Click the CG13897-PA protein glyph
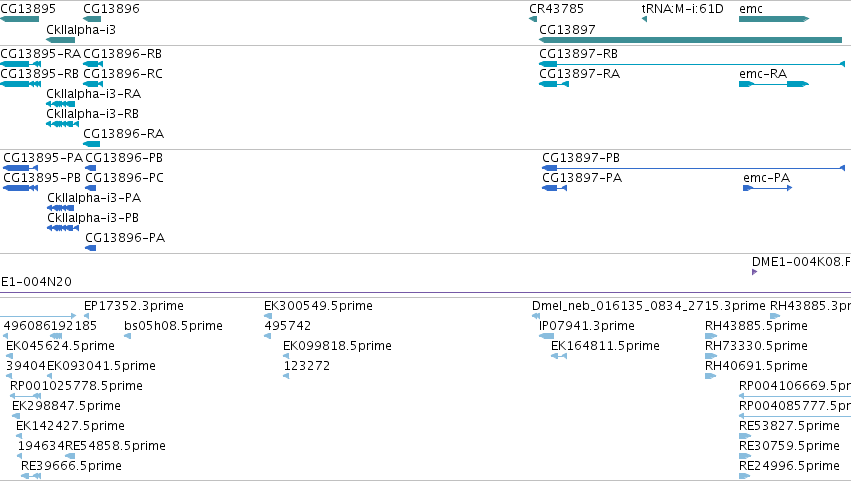 point(555,188)
